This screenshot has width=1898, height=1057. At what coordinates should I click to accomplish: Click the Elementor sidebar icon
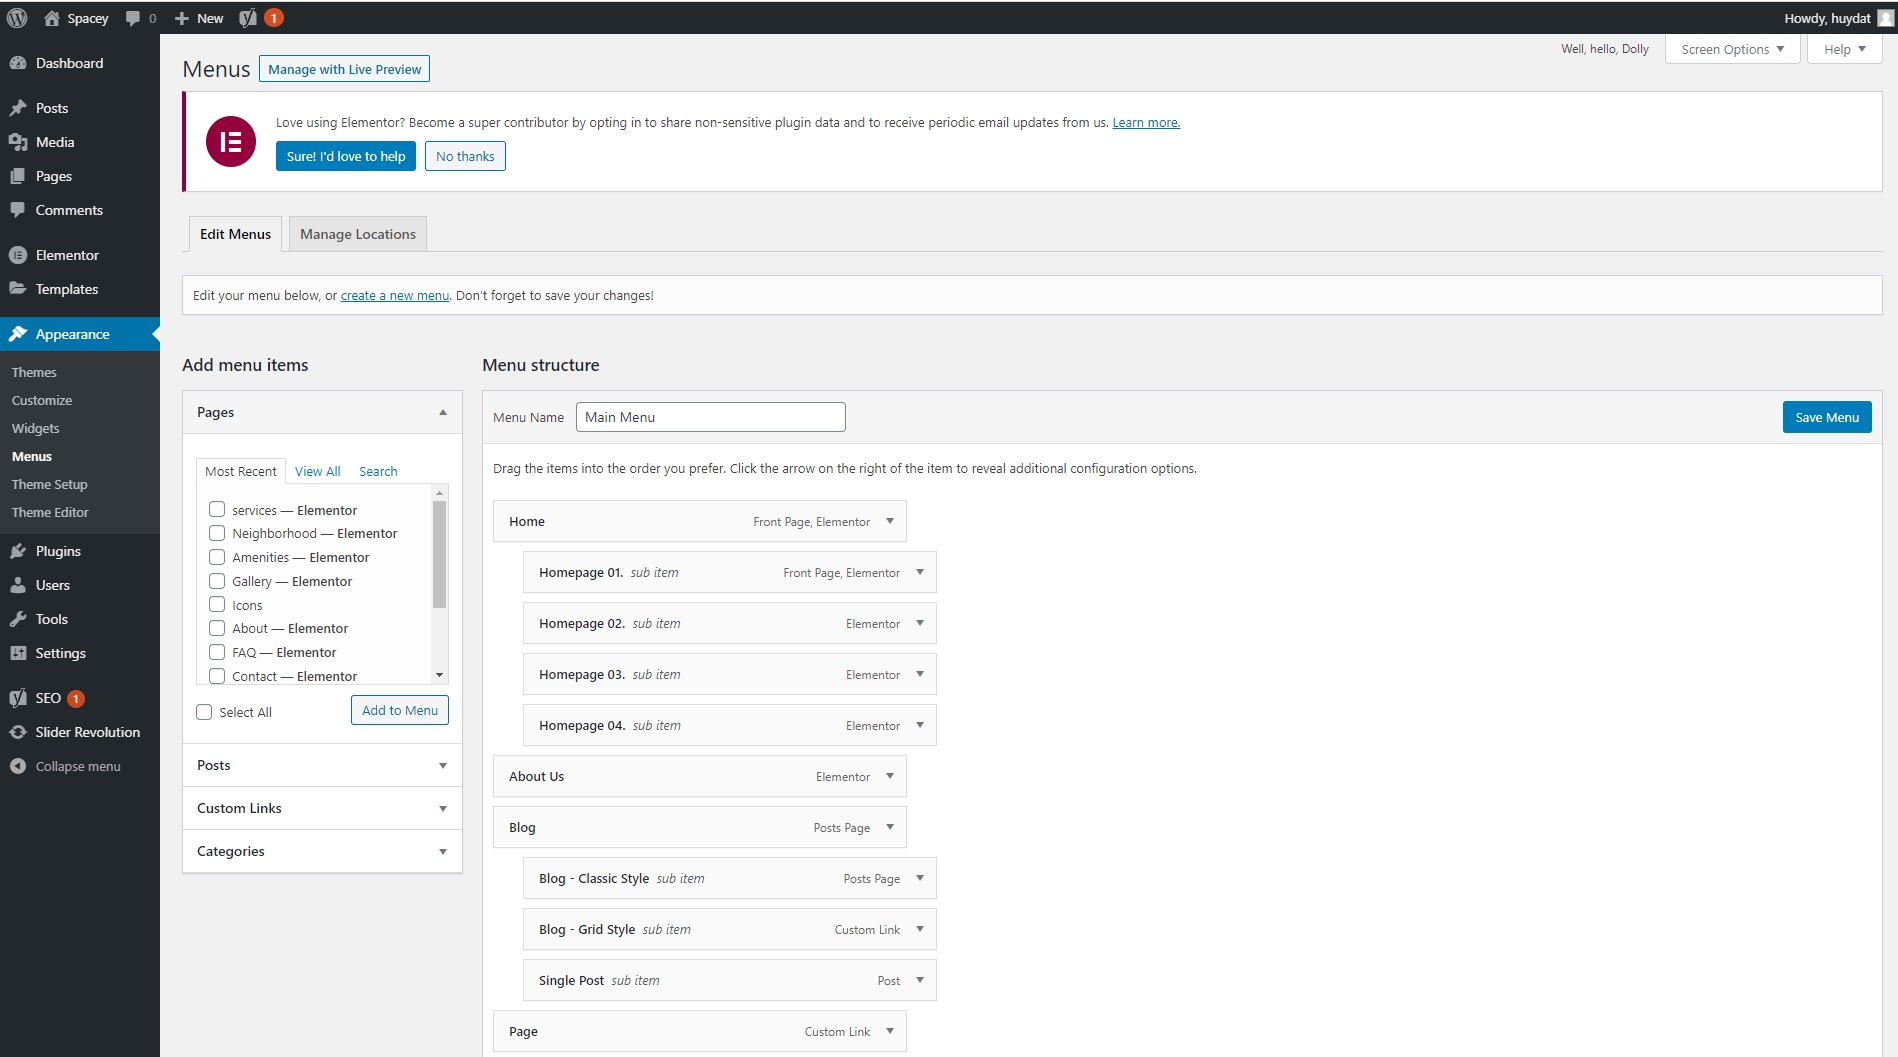(x=18, y=255)
